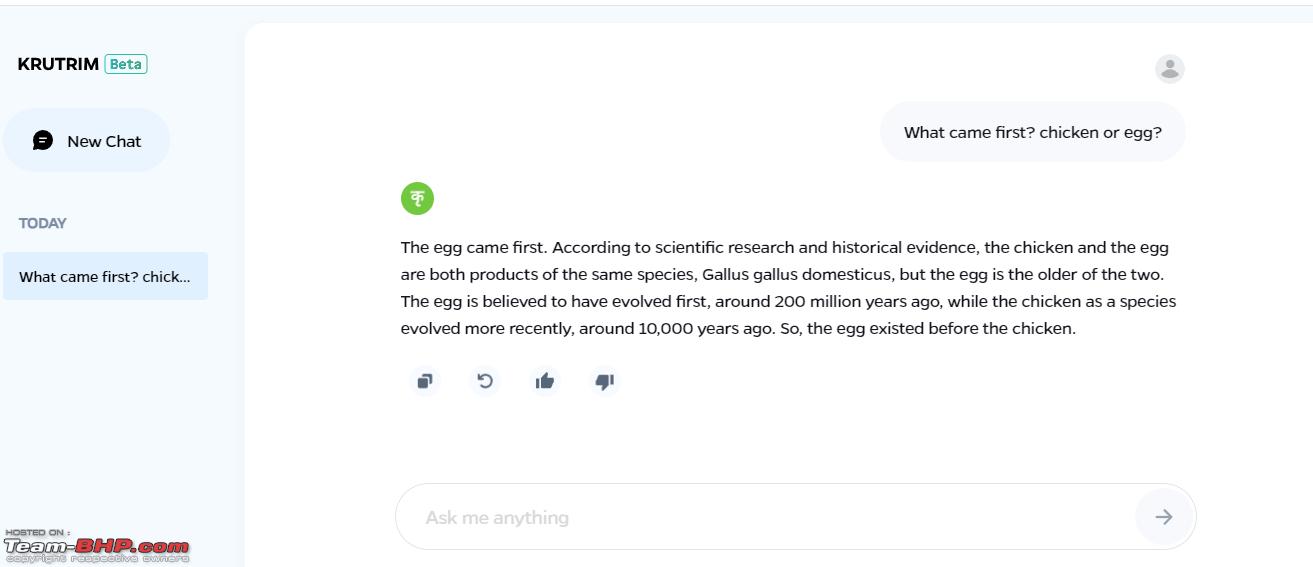This screenshot has height=567, width=1313.
Task: Give the response a thumbs up
Action: click(545, 381)
